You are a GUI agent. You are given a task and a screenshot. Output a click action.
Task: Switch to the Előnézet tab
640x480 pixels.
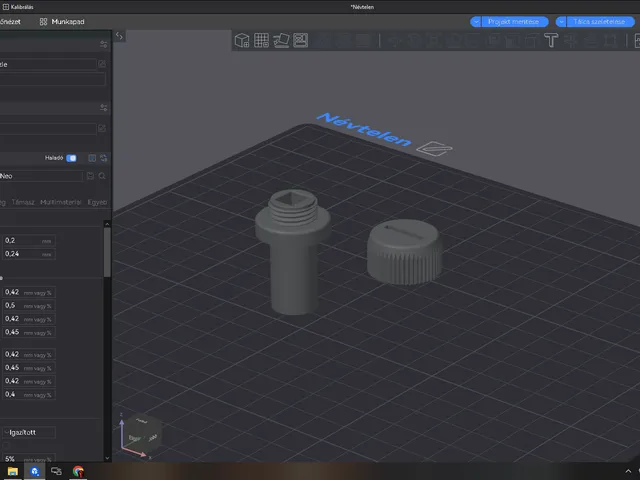pos(10,22)
